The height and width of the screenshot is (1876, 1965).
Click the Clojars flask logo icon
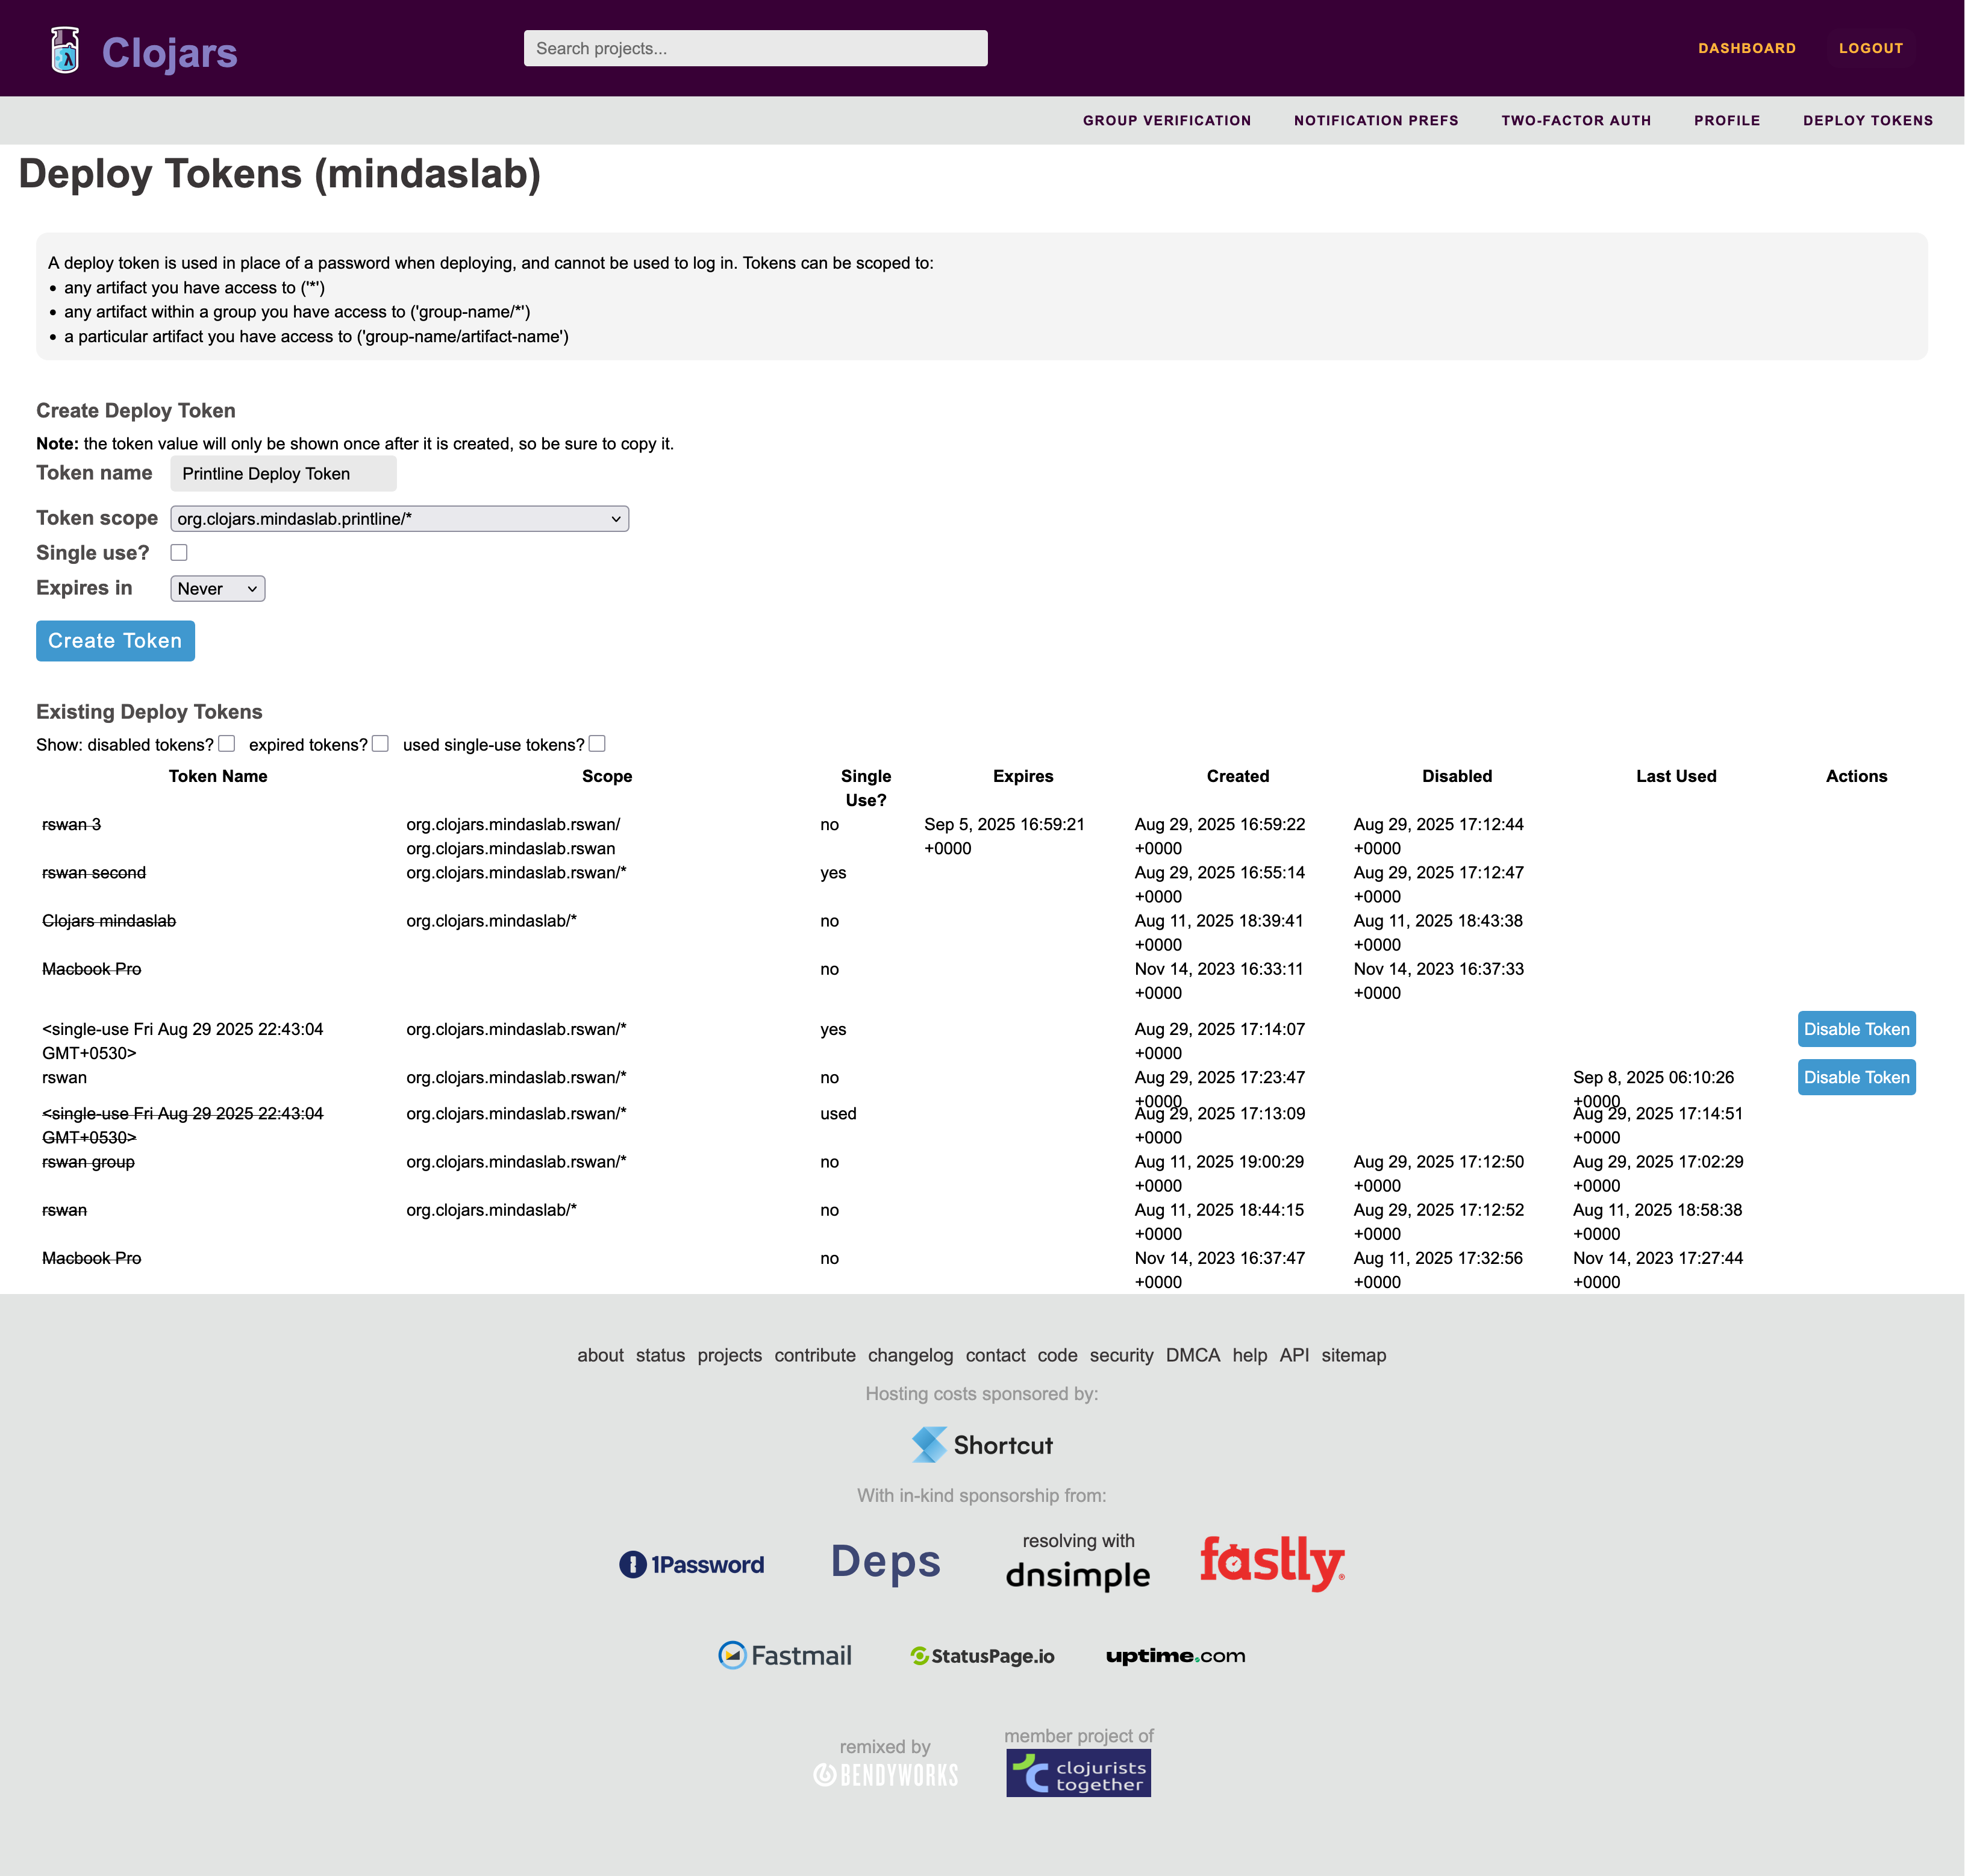[x=65, y=50]
